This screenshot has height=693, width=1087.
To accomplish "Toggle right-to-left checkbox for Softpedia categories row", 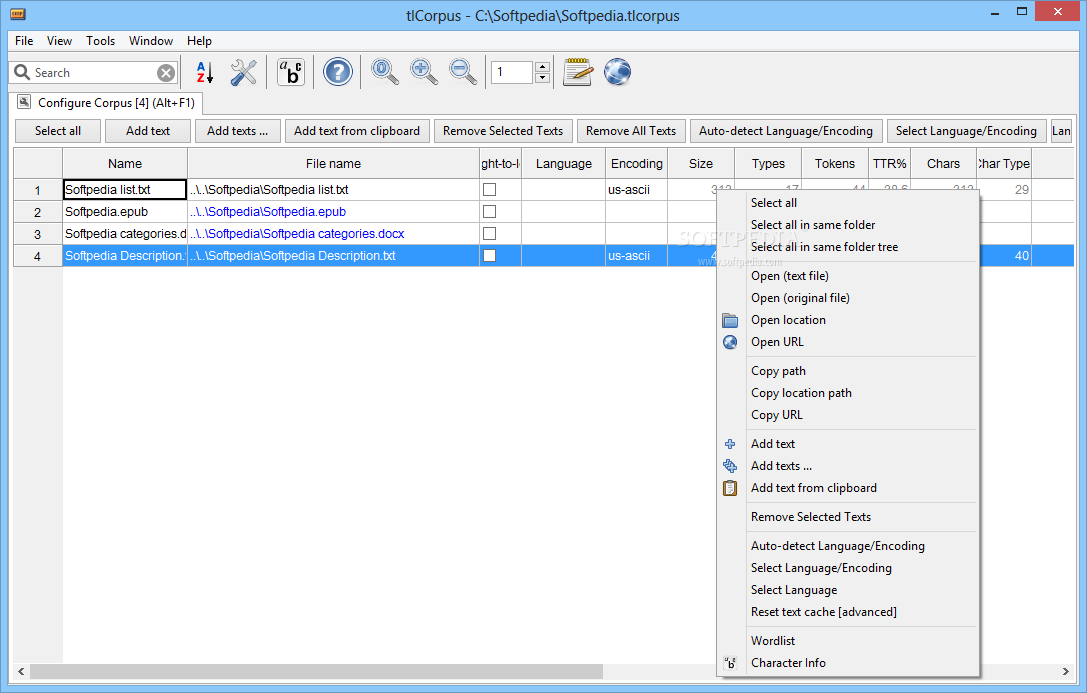I will pos(489,234).
